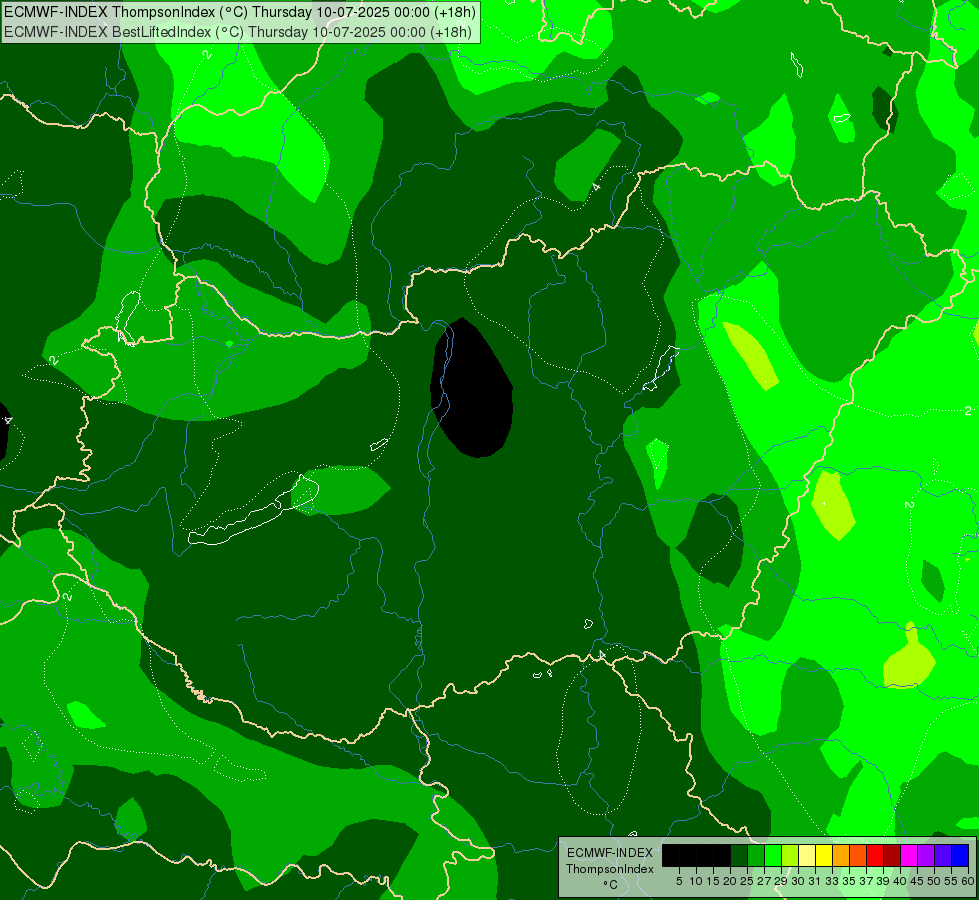Click the legend tick value 37
979x900 pixels.
(867, 881)
